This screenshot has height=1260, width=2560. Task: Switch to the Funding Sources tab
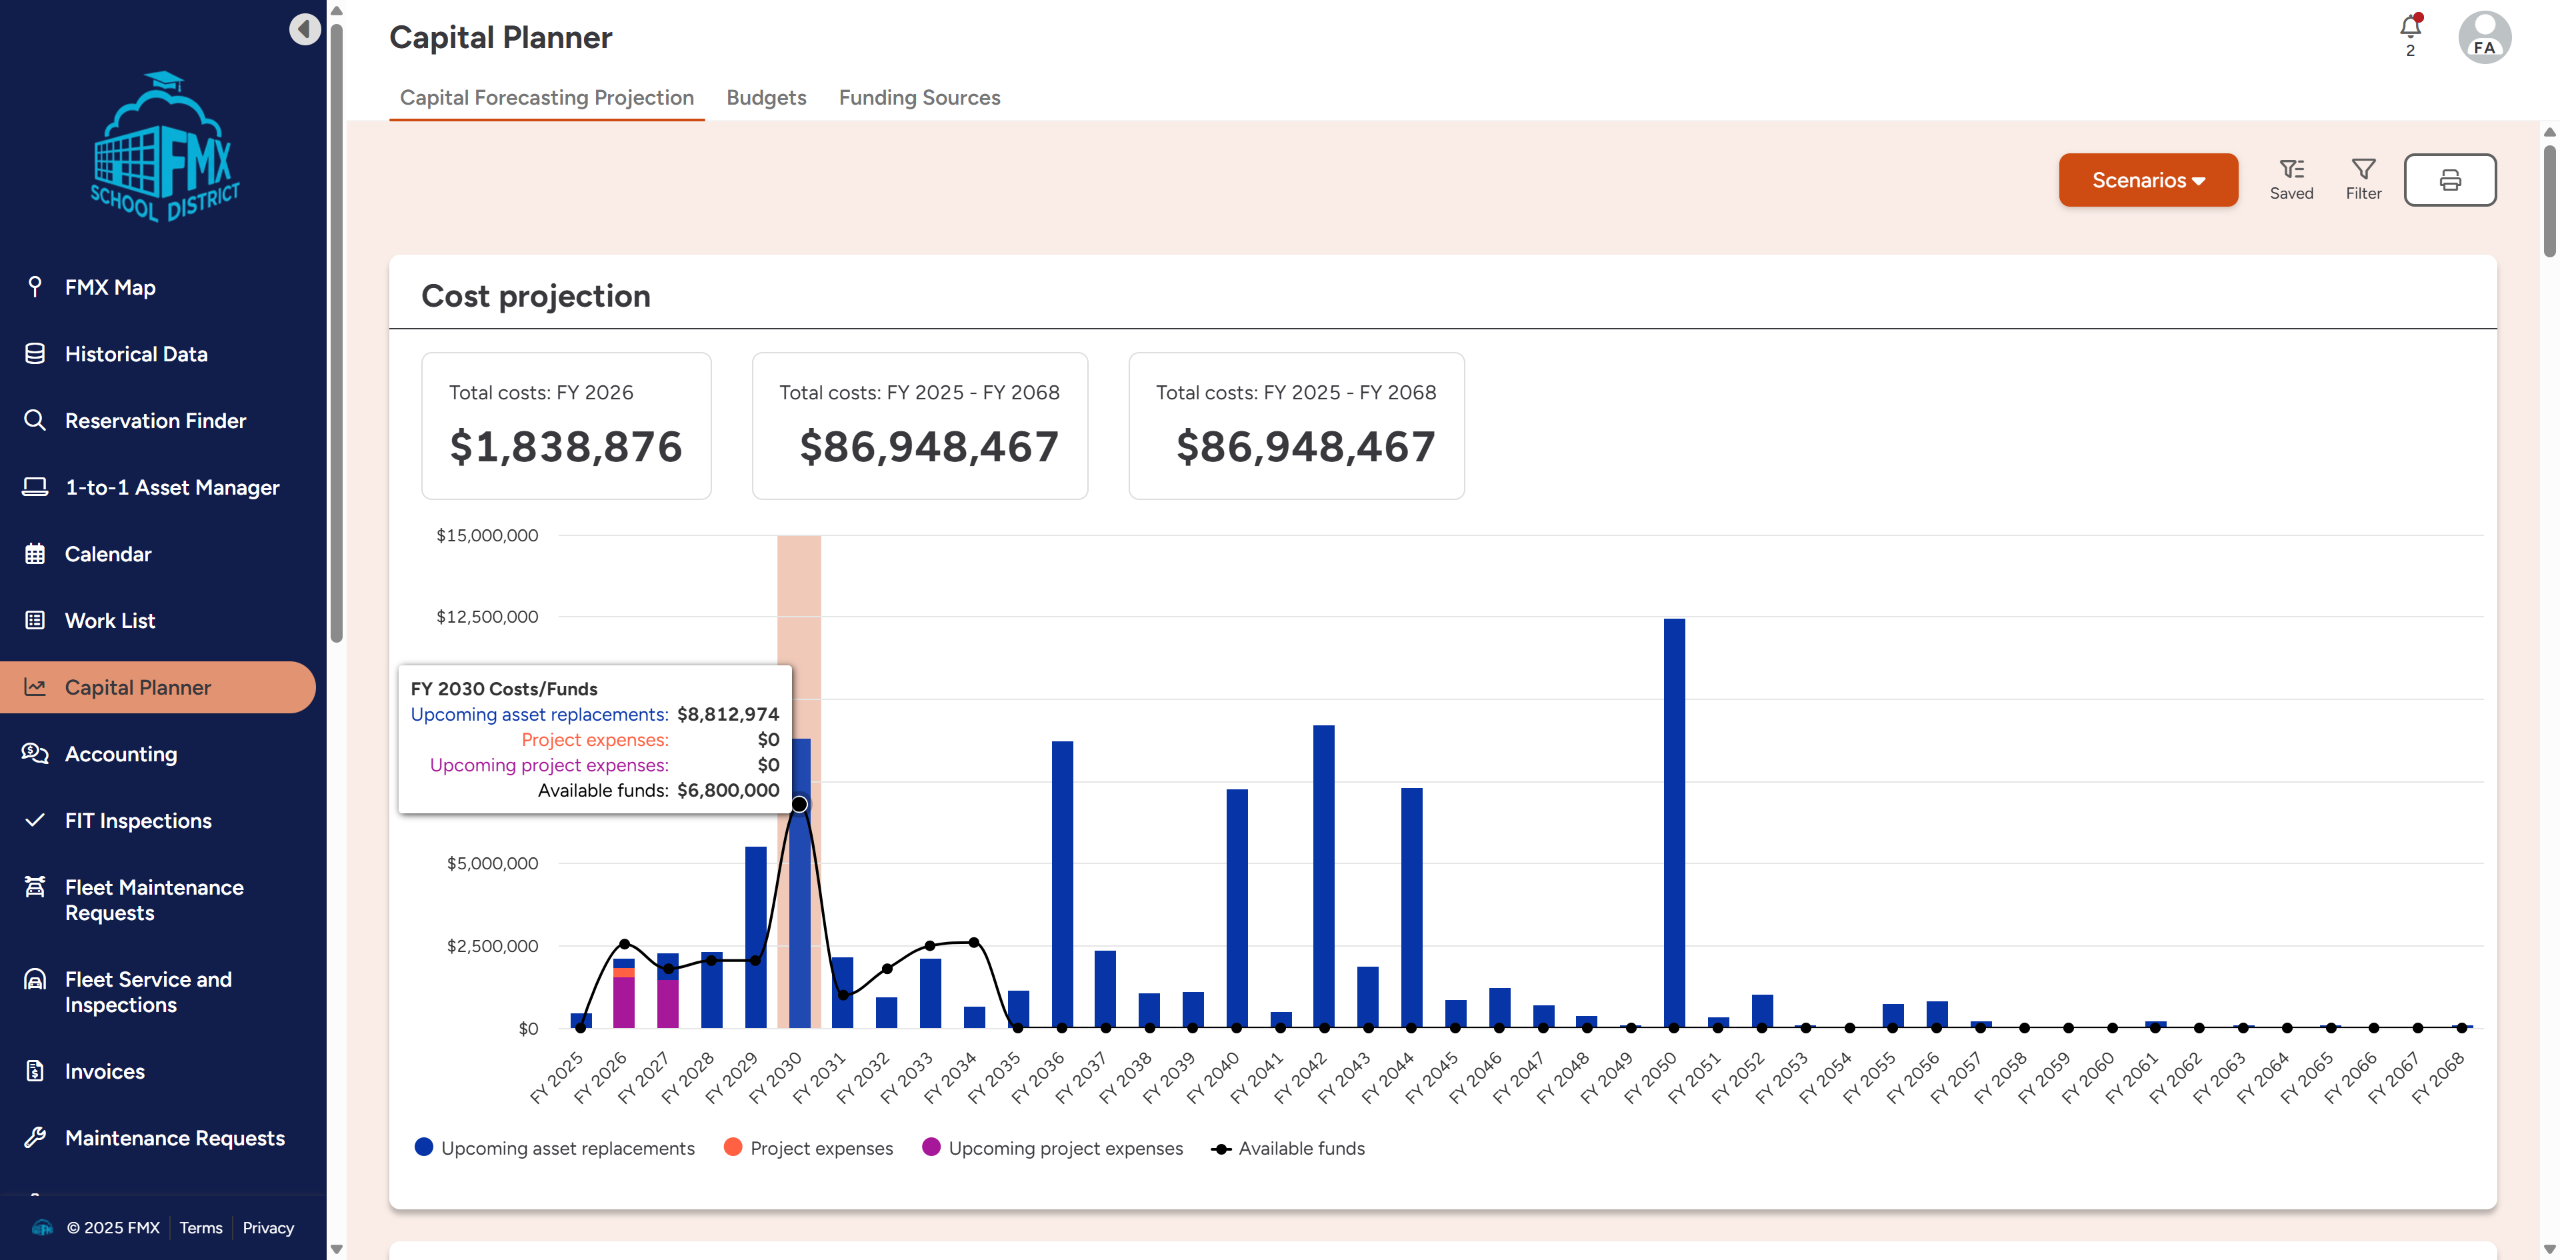coord(919,97)
